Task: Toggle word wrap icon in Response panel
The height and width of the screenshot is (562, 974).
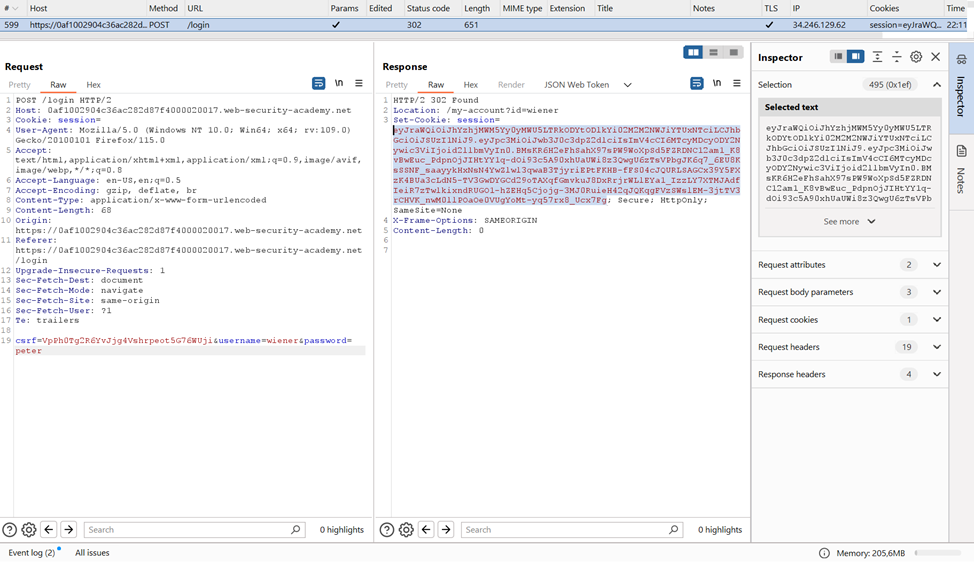Action: click(697, 83)
